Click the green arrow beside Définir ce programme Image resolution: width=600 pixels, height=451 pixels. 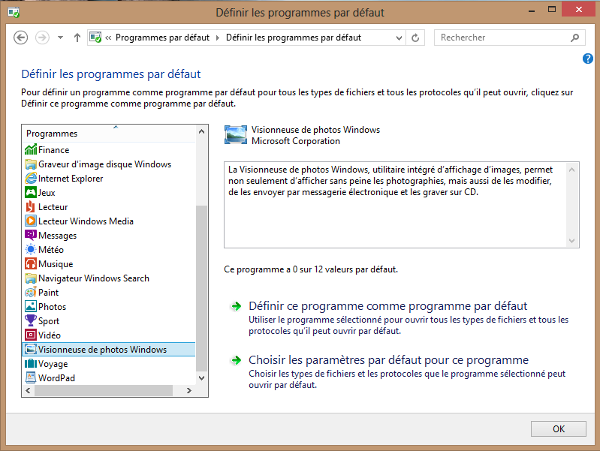[236, 306]
